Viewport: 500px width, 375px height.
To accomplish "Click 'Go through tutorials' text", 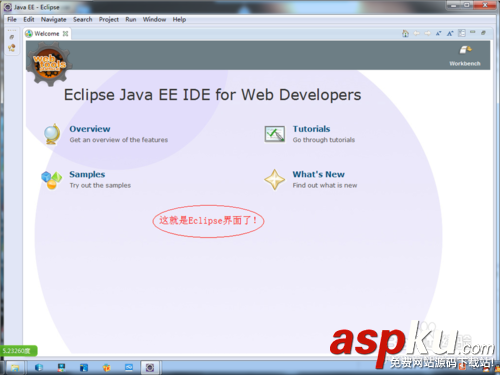I will (324, 140).
